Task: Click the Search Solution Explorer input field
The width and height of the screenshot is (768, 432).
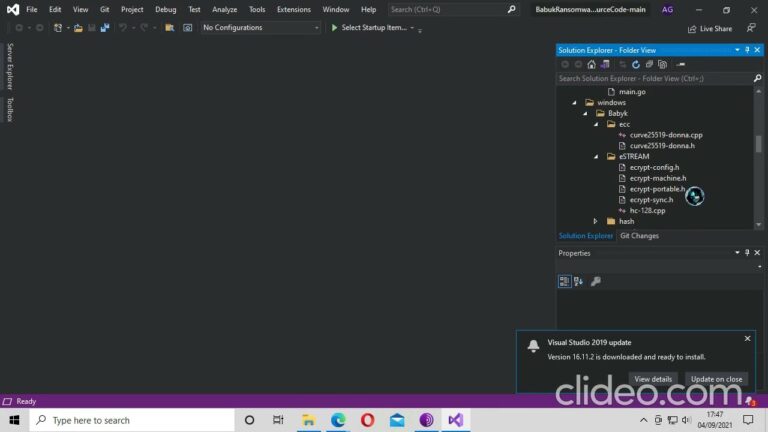Action: (x=654, y=78)
